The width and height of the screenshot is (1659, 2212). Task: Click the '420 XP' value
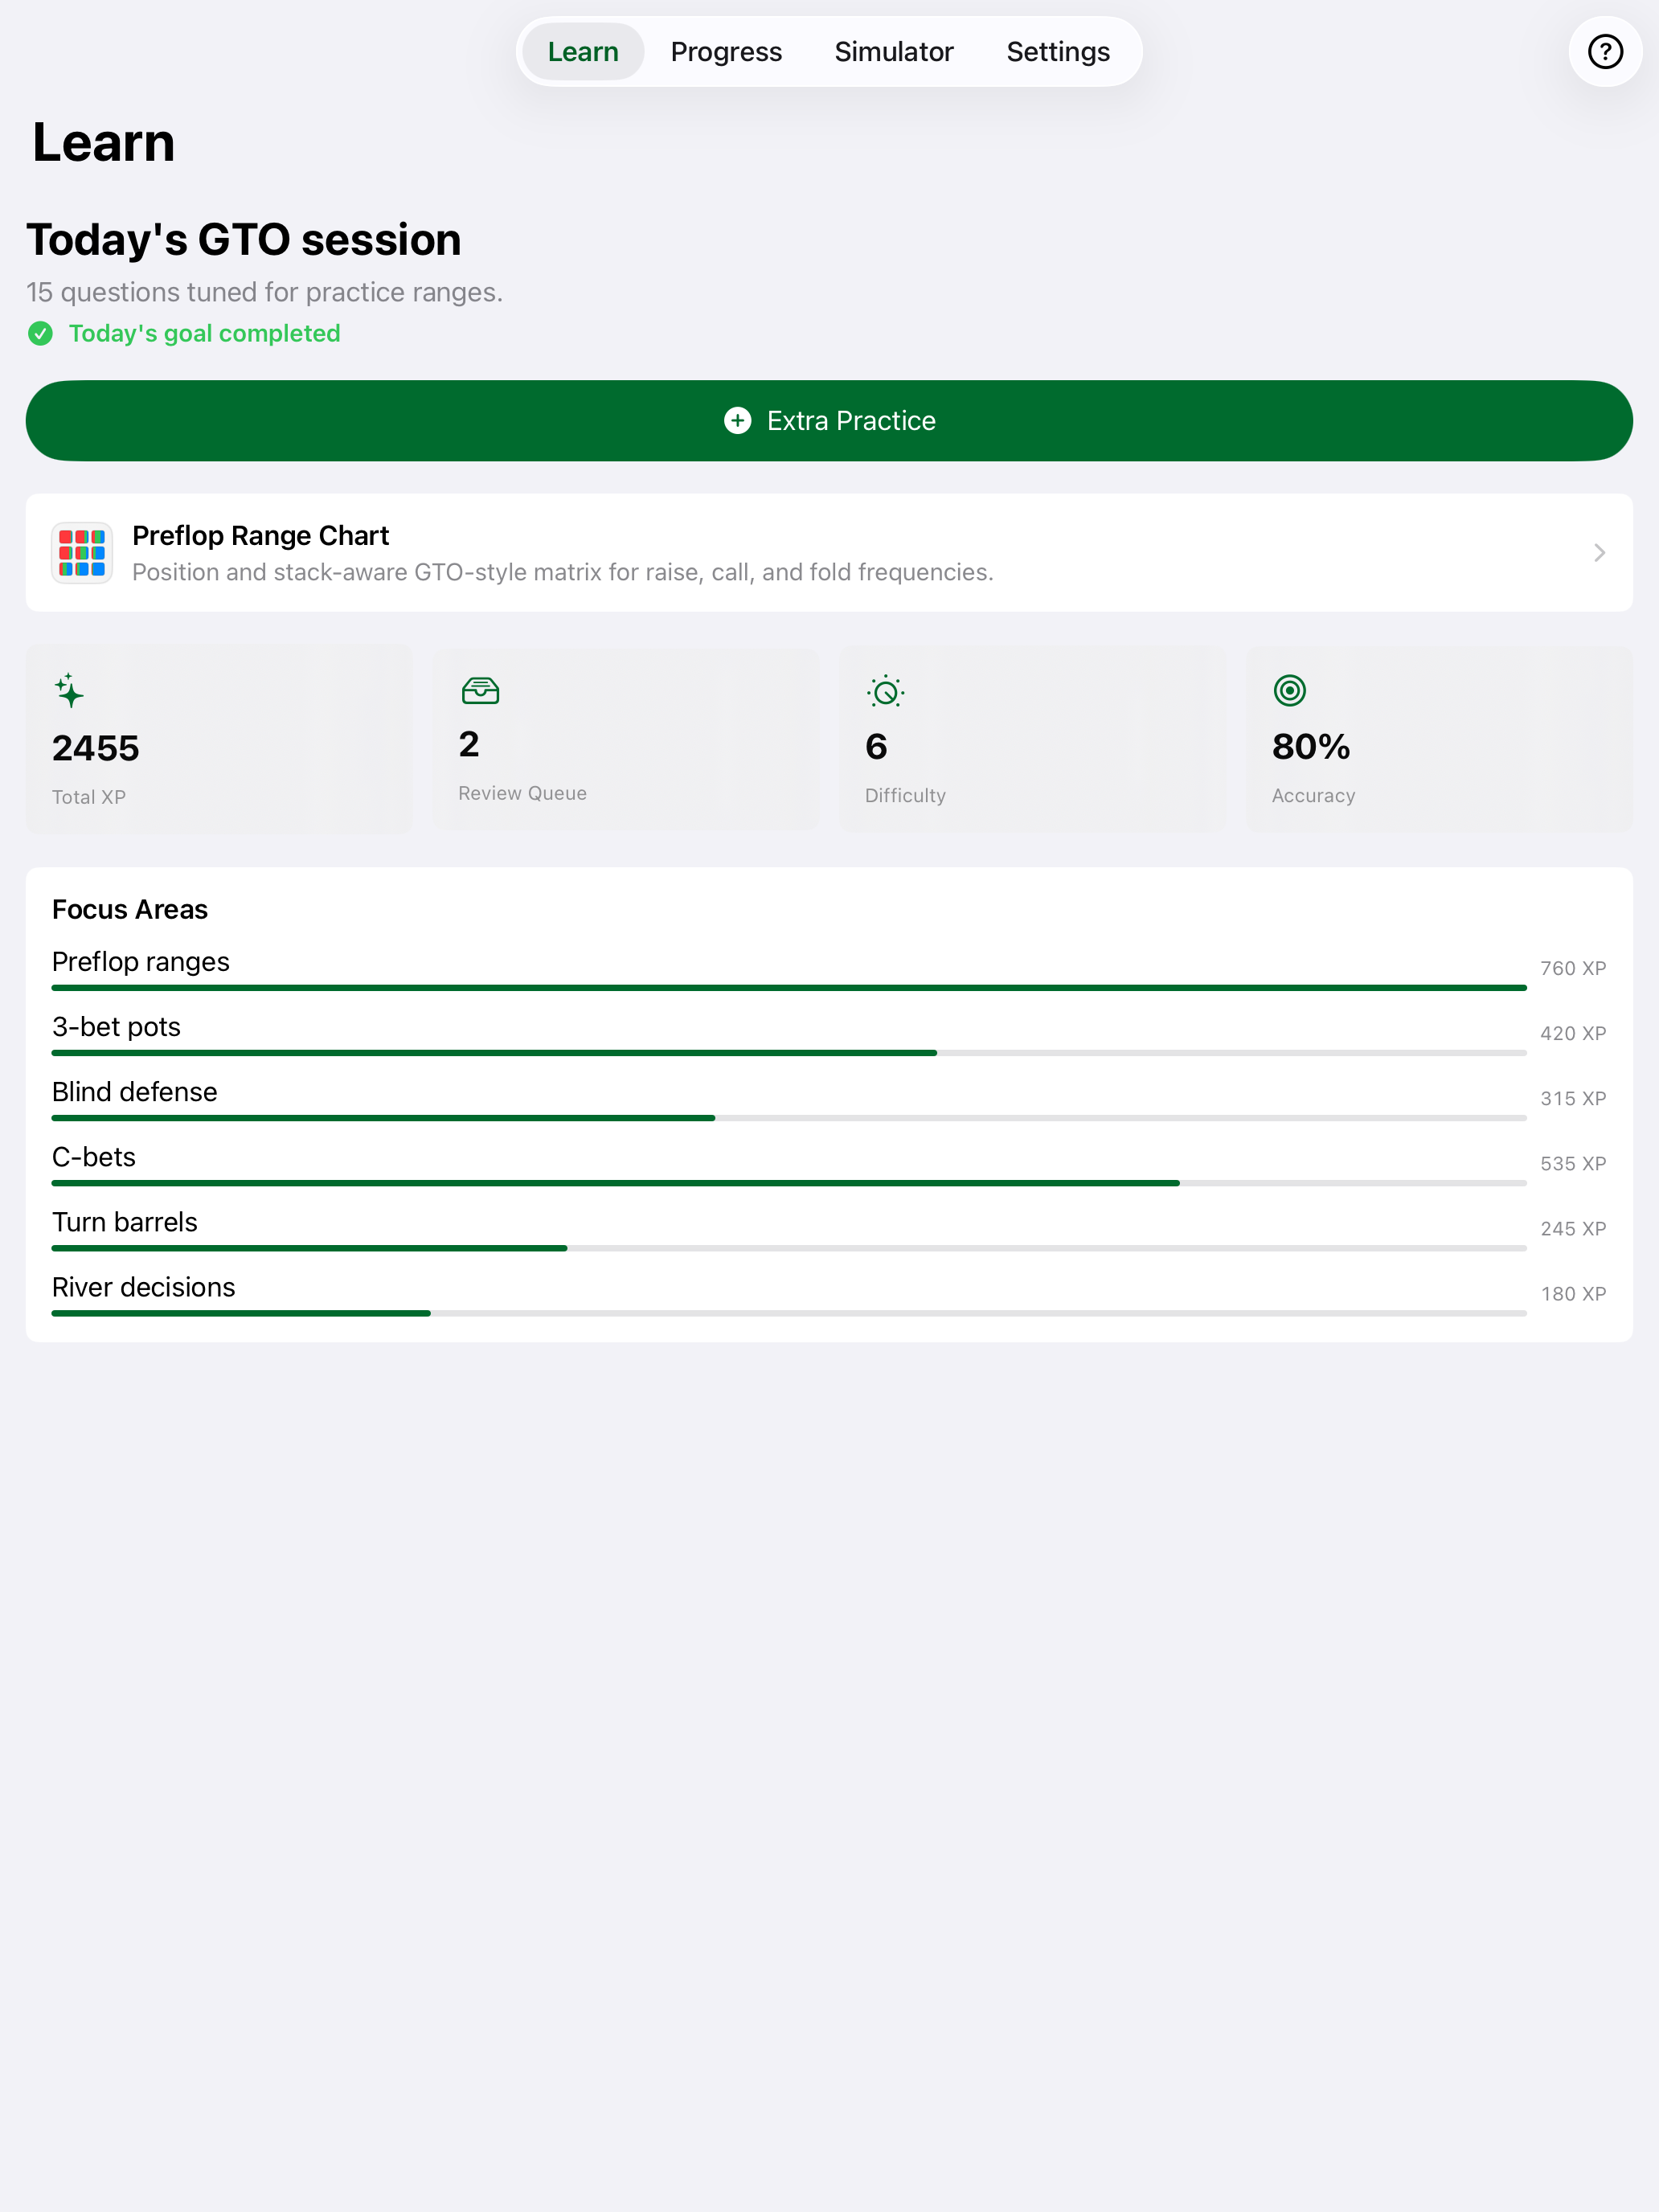pos(1573,1033)
